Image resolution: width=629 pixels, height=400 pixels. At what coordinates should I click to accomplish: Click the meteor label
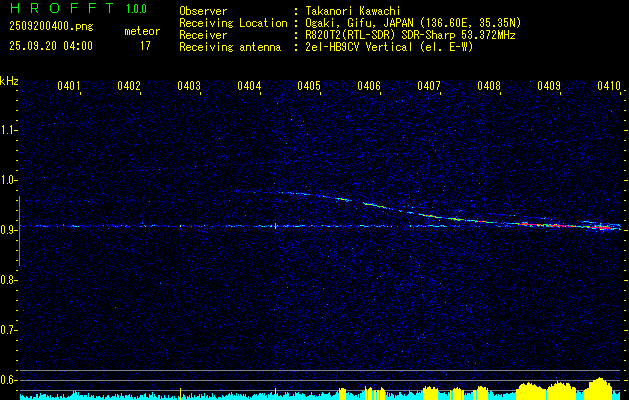pyautogui.click(x=142, y=31)
